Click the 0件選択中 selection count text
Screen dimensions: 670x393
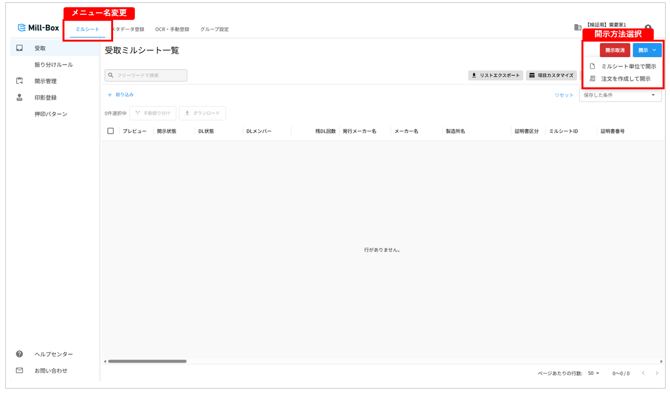(x=115, y=113)
